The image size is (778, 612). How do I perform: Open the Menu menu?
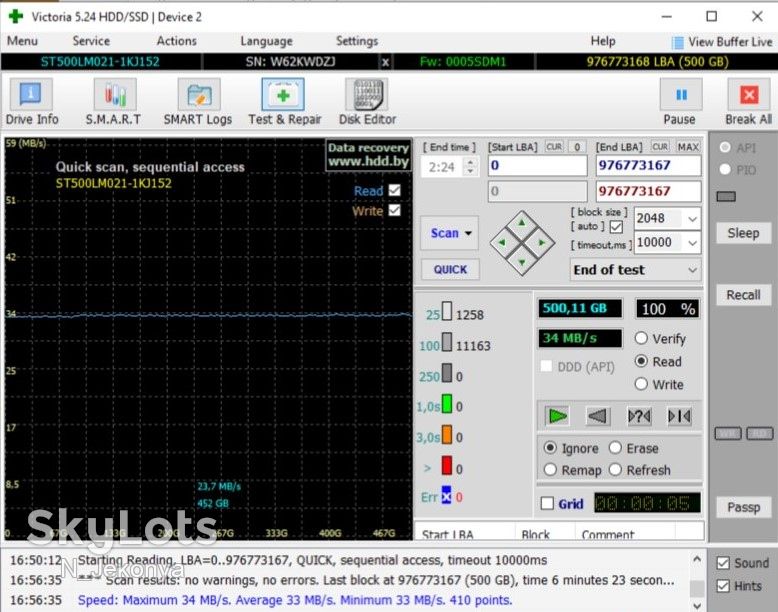[22, 41]
